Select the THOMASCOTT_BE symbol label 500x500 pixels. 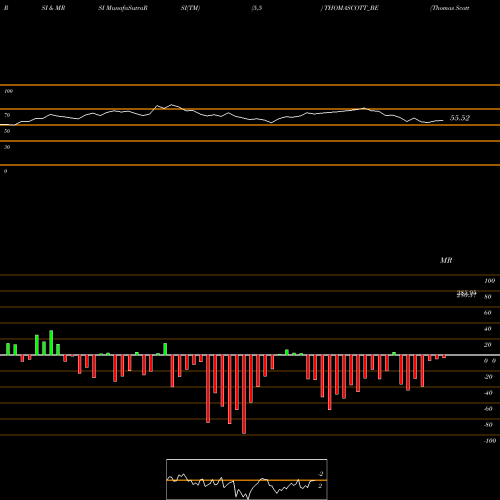pos(351,8)
